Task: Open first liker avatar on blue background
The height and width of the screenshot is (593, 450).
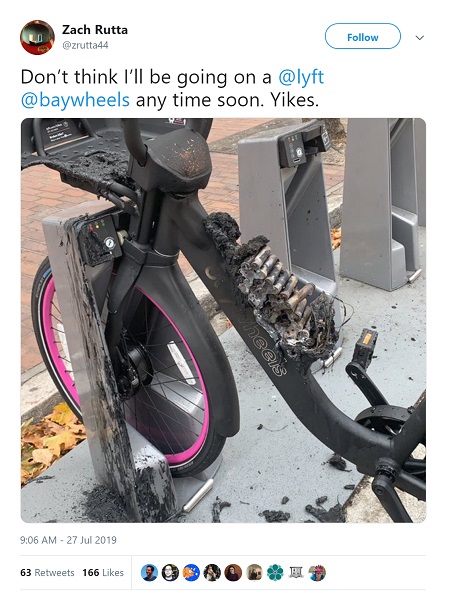Action: coord(149,573)
